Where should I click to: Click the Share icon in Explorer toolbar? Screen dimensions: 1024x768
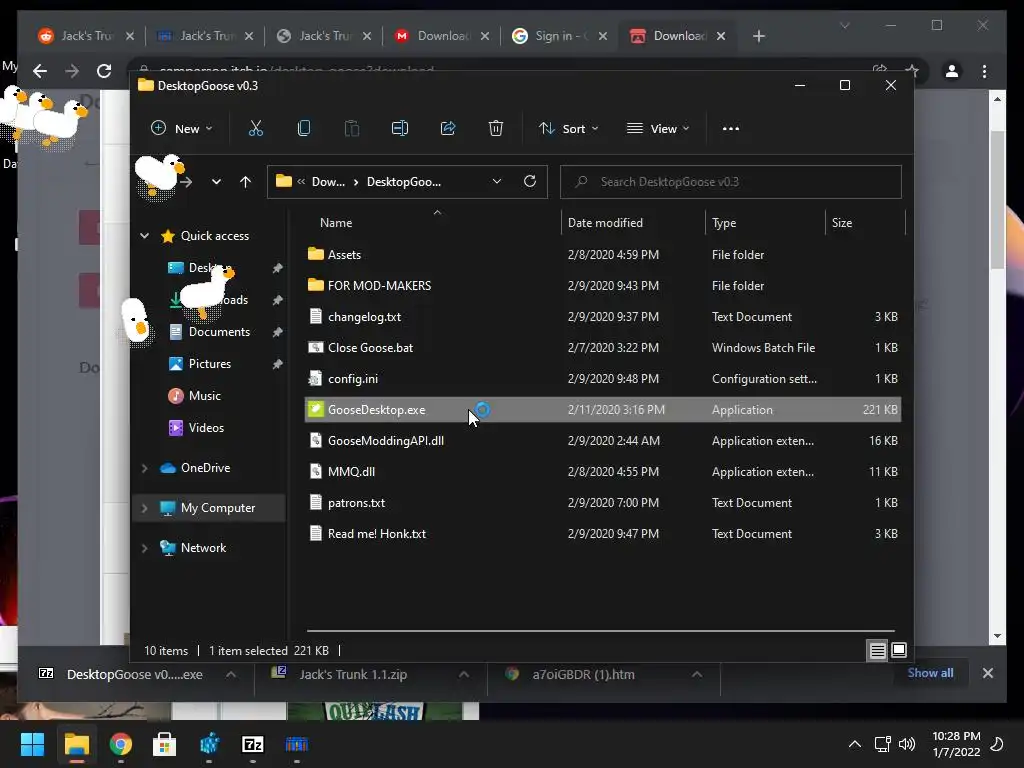[448, 129]
